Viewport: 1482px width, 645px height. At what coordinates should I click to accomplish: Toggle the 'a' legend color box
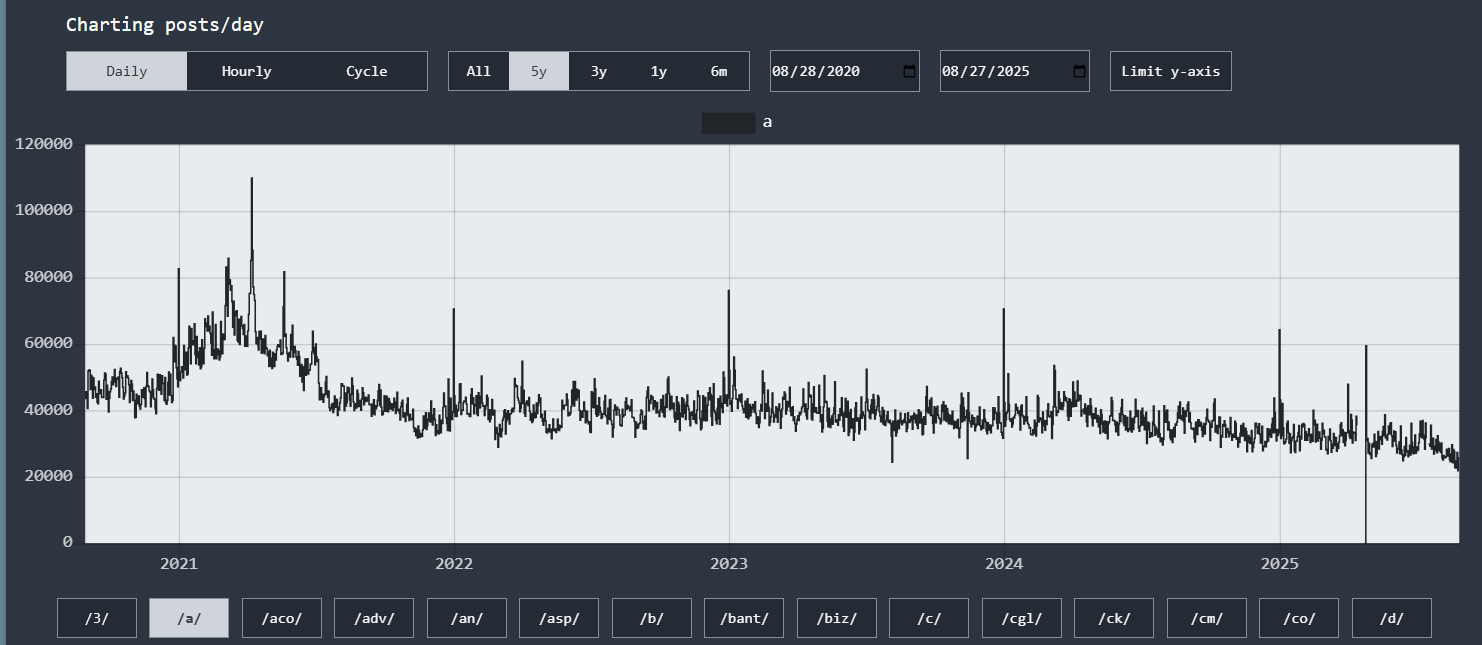[728, 123]
